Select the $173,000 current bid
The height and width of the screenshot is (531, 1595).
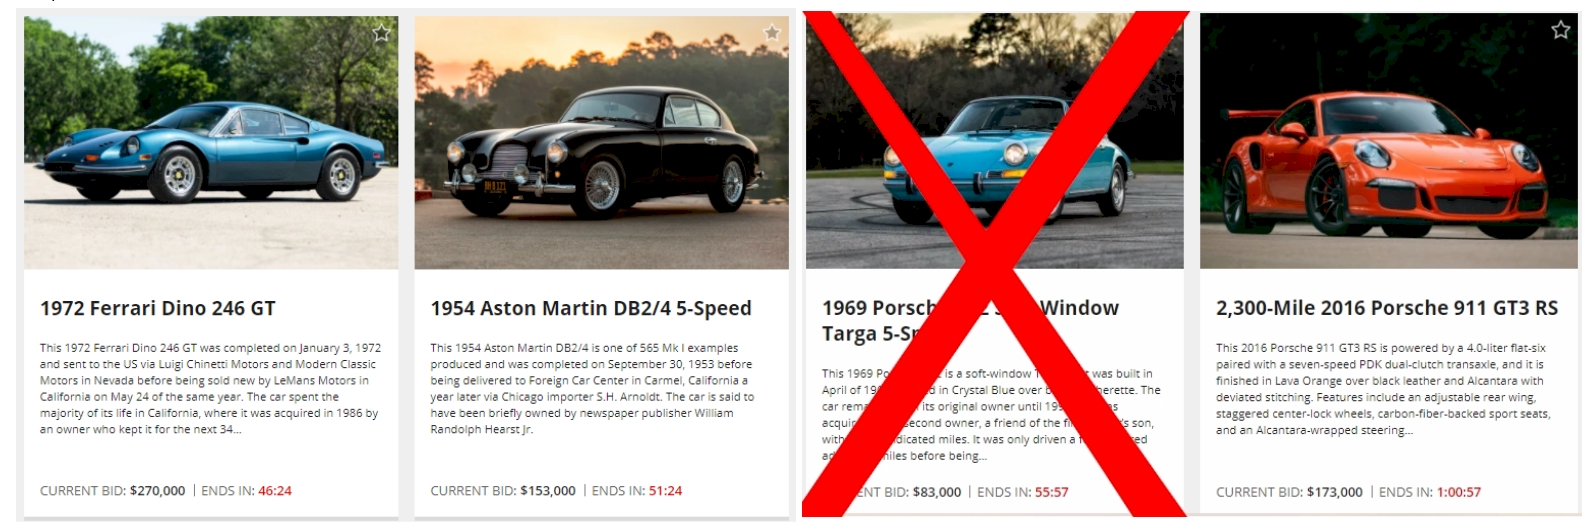(x=1334, y=492)
